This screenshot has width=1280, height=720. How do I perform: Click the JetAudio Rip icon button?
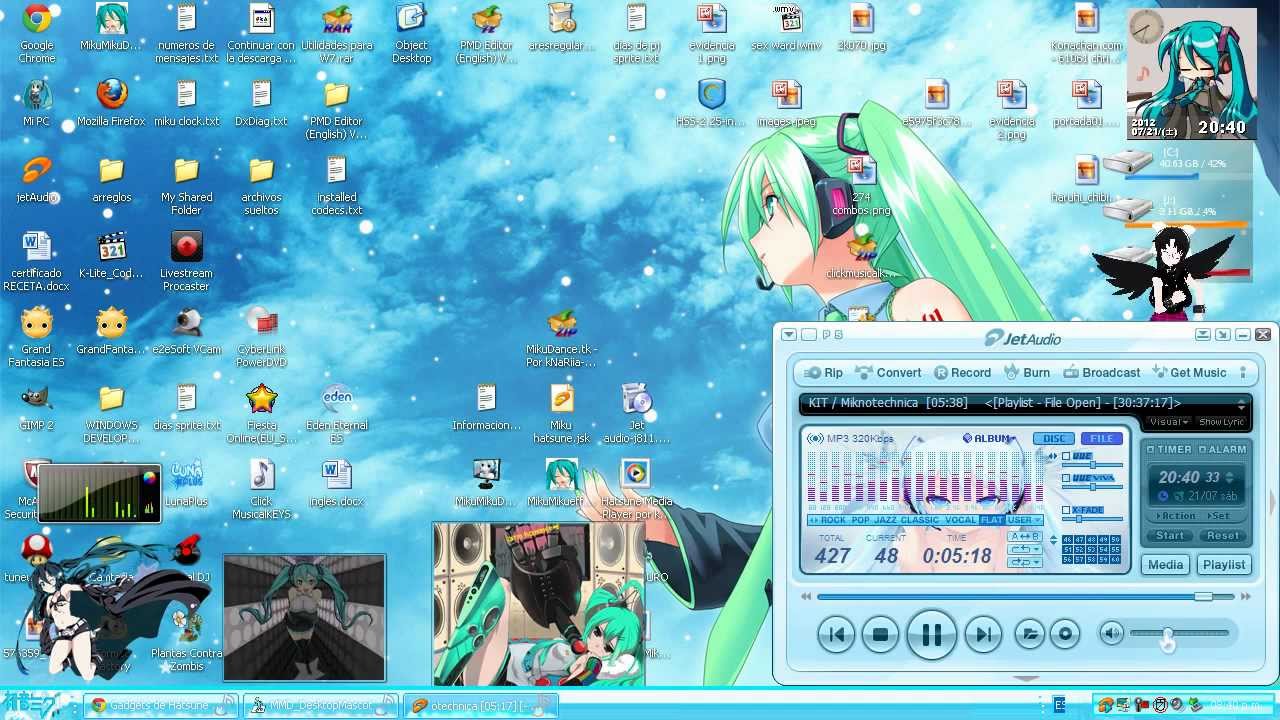(822, 372)
